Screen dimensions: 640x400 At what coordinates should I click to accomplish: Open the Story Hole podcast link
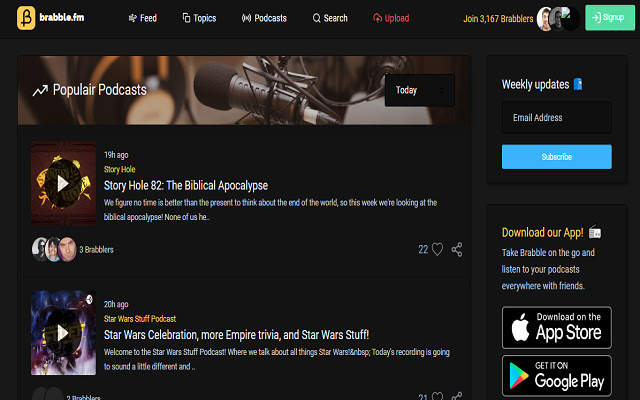[x=120, y=169]
